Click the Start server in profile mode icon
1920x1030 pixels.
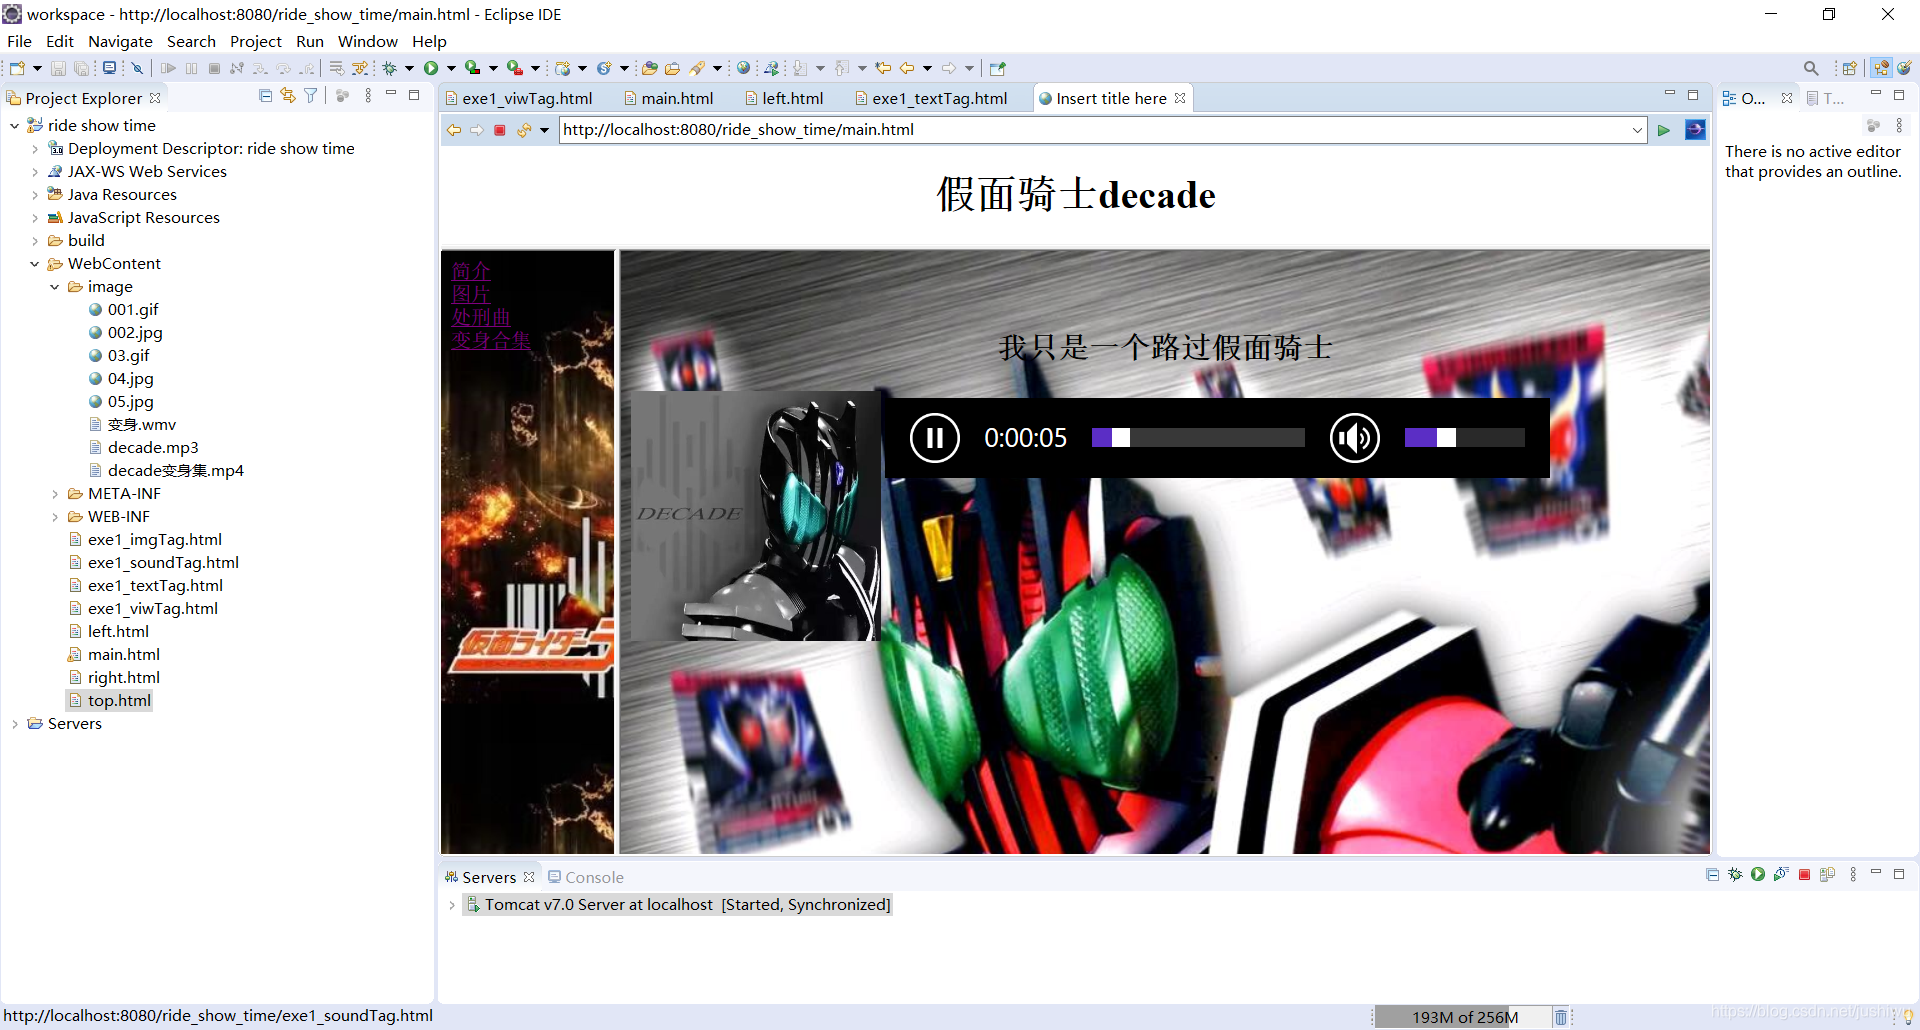click(1781, 875)
